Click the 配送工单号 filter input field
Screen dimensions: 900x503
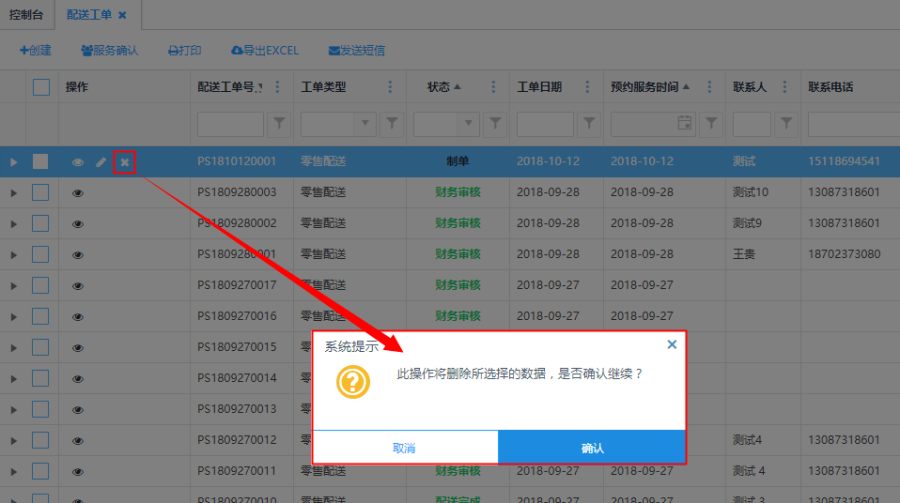(230, 123)
